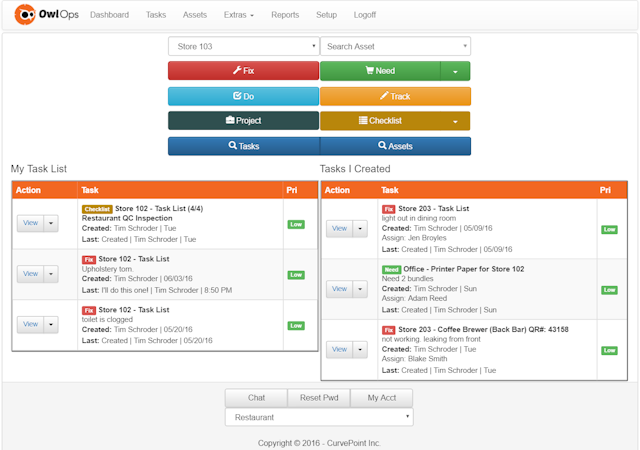This screenshot has width=640, height=450.
Task: Click the pencil icon on Track button
Action: (384, 96)
